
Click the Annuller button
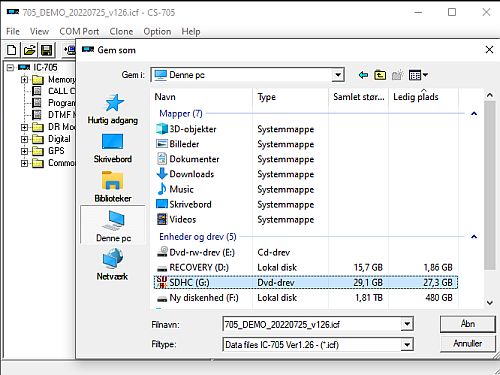467,343
